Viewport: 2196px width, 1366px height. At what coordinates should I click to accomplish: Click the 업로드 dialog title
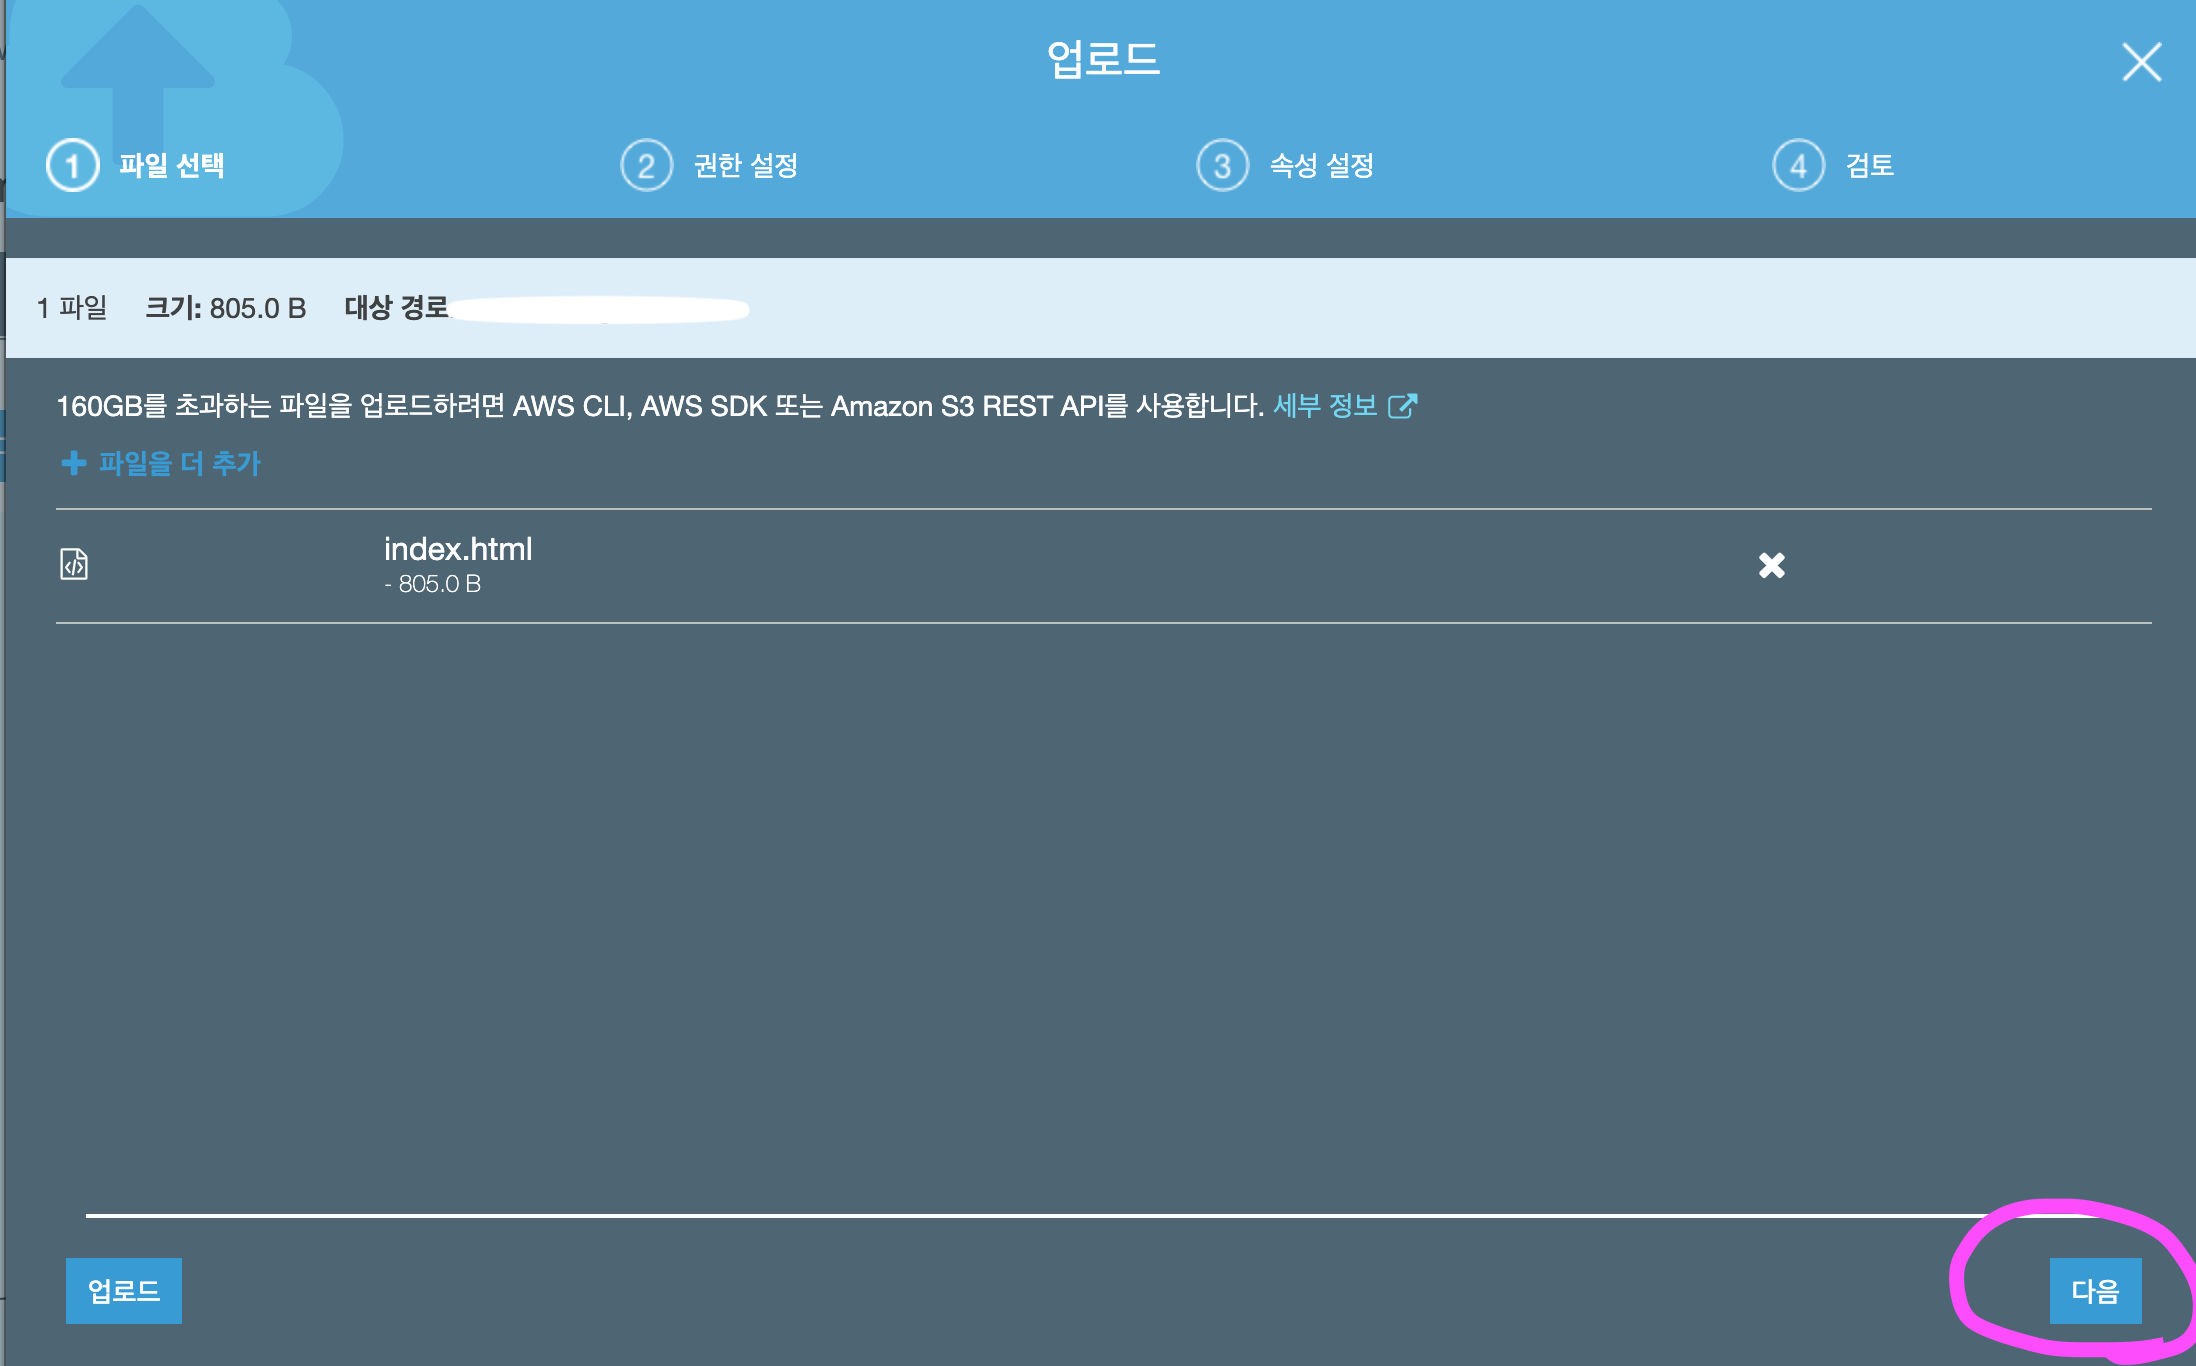[x=1102, y=60]
